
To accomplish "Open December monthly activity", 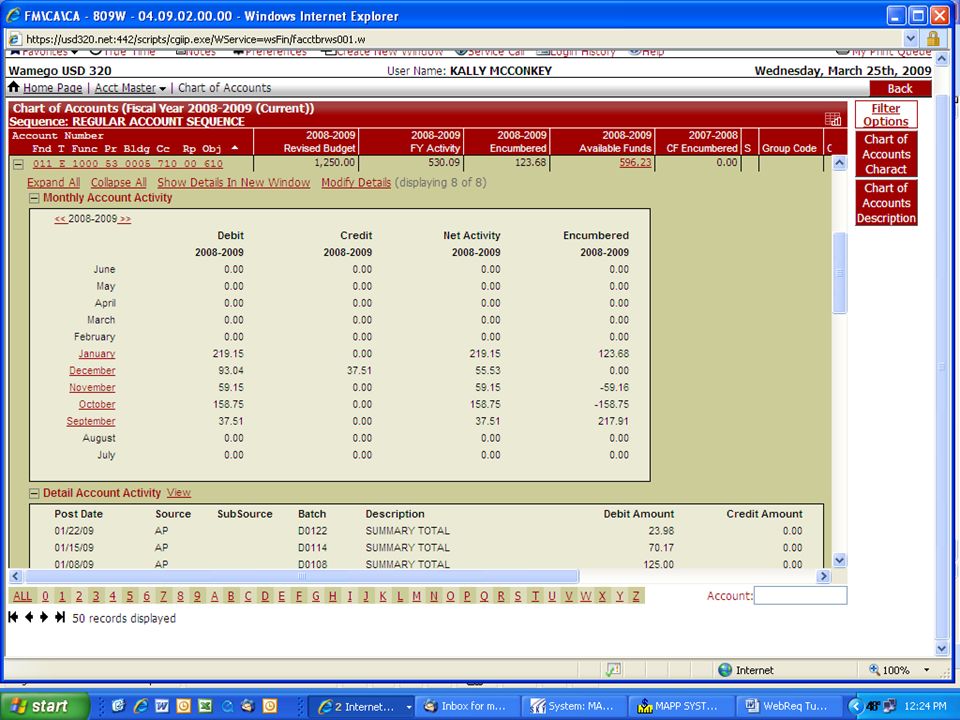I will coord(92,371).
